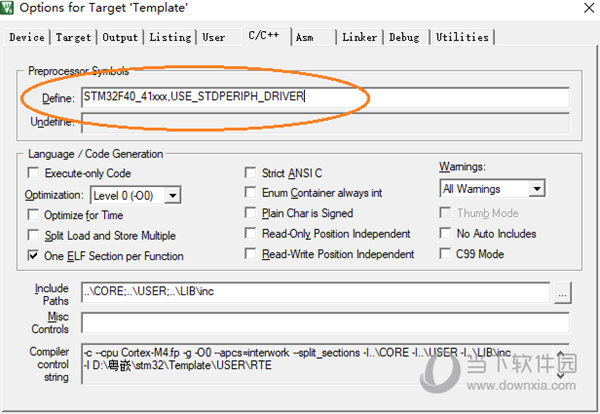Go to the Linker tab
Viewport: 600px width, 414px height.
(359, 37)
